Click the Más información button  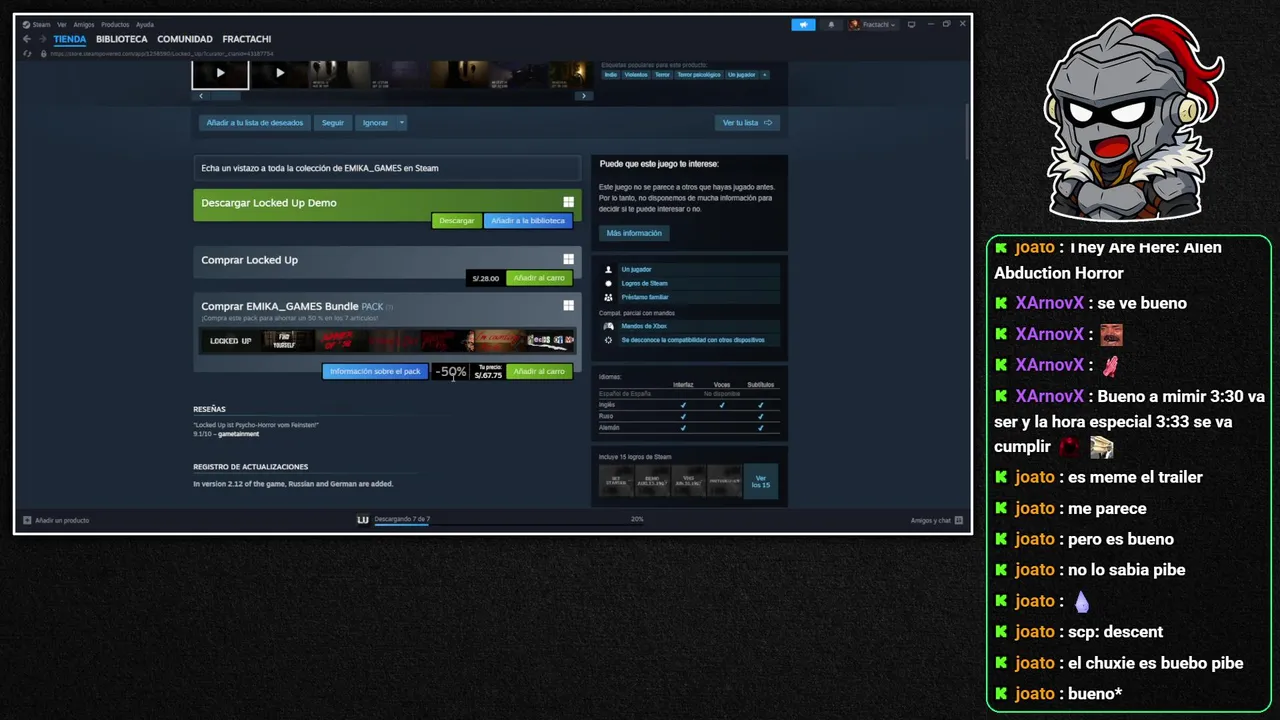coord(634,233)
